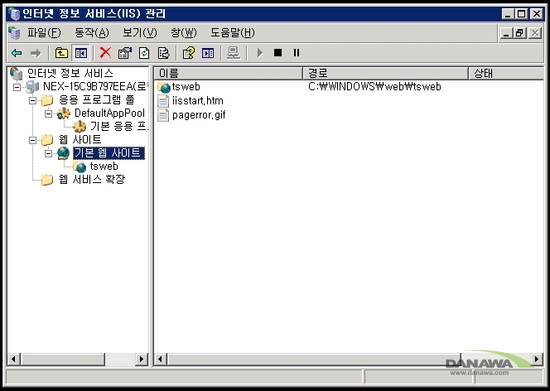Click the C:\WINDOWS\web\tsweb path cell
Viewport: 550px width, 391px height.
pos(375,87)
